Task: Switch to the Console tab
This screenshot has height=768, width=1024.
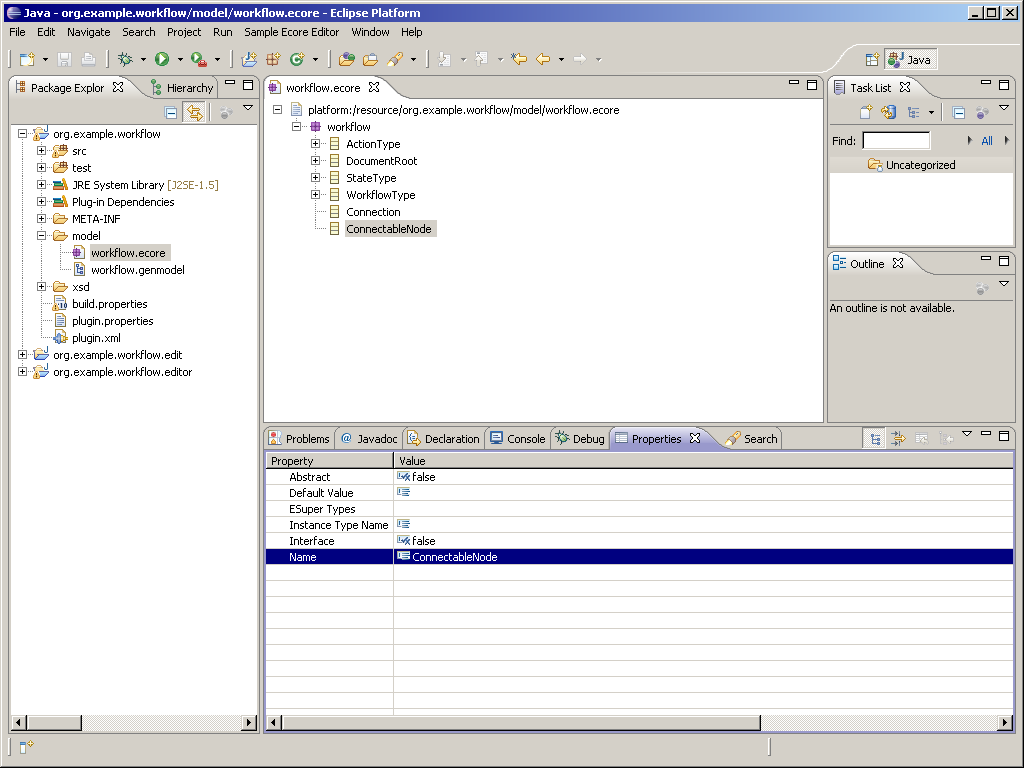Action: coord(517,439)
